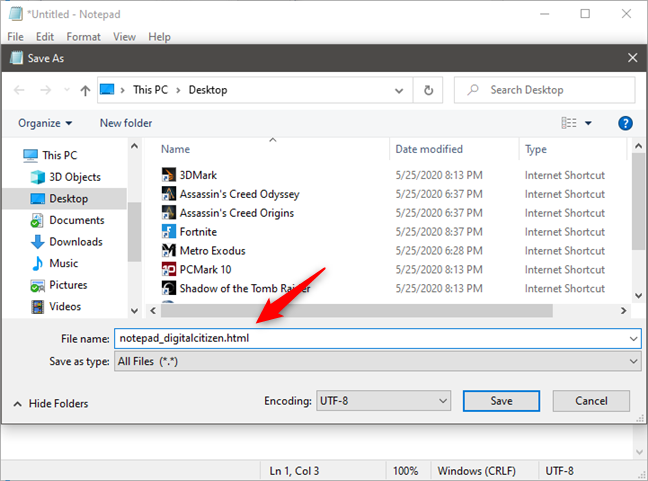Open the Music folder in sidebar

(63, 263)
